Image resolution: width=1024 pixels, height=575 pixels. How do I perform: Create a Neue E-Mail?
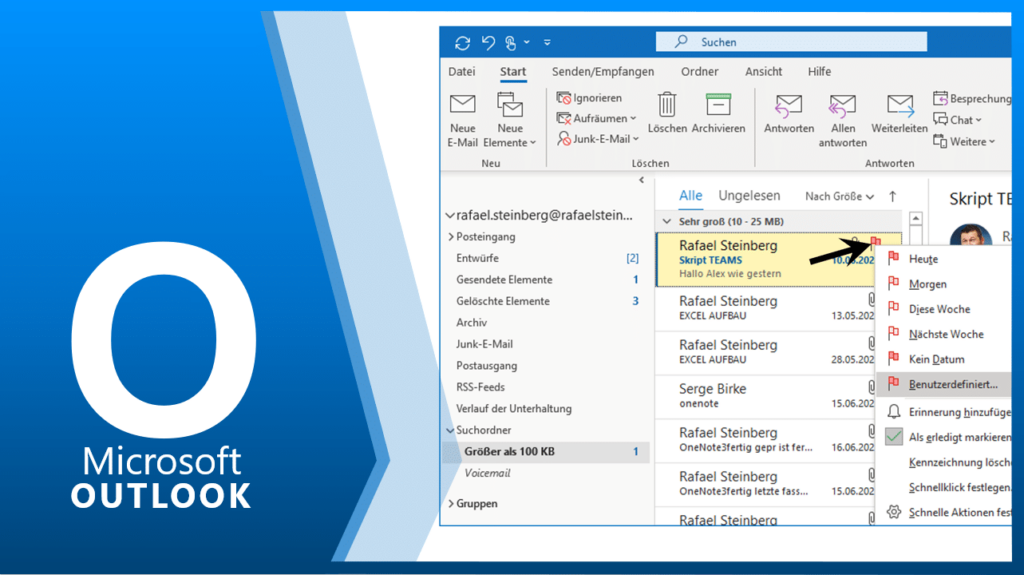coord(462,120)
